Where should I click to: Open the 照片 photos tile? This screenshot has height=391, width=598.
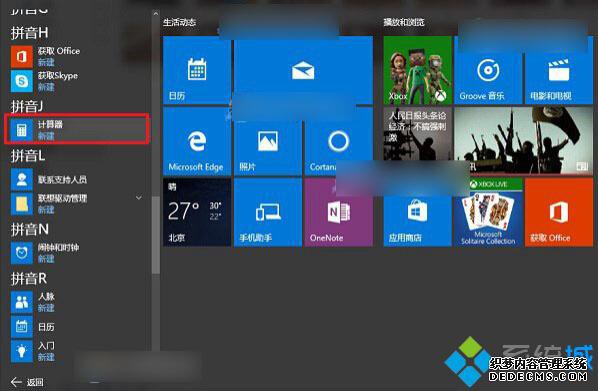pos(268,141)
